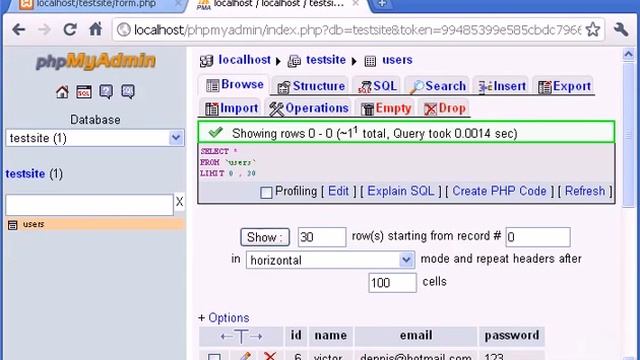
Task: Open the wrench settings menu
Action: [x=621, y=29]
